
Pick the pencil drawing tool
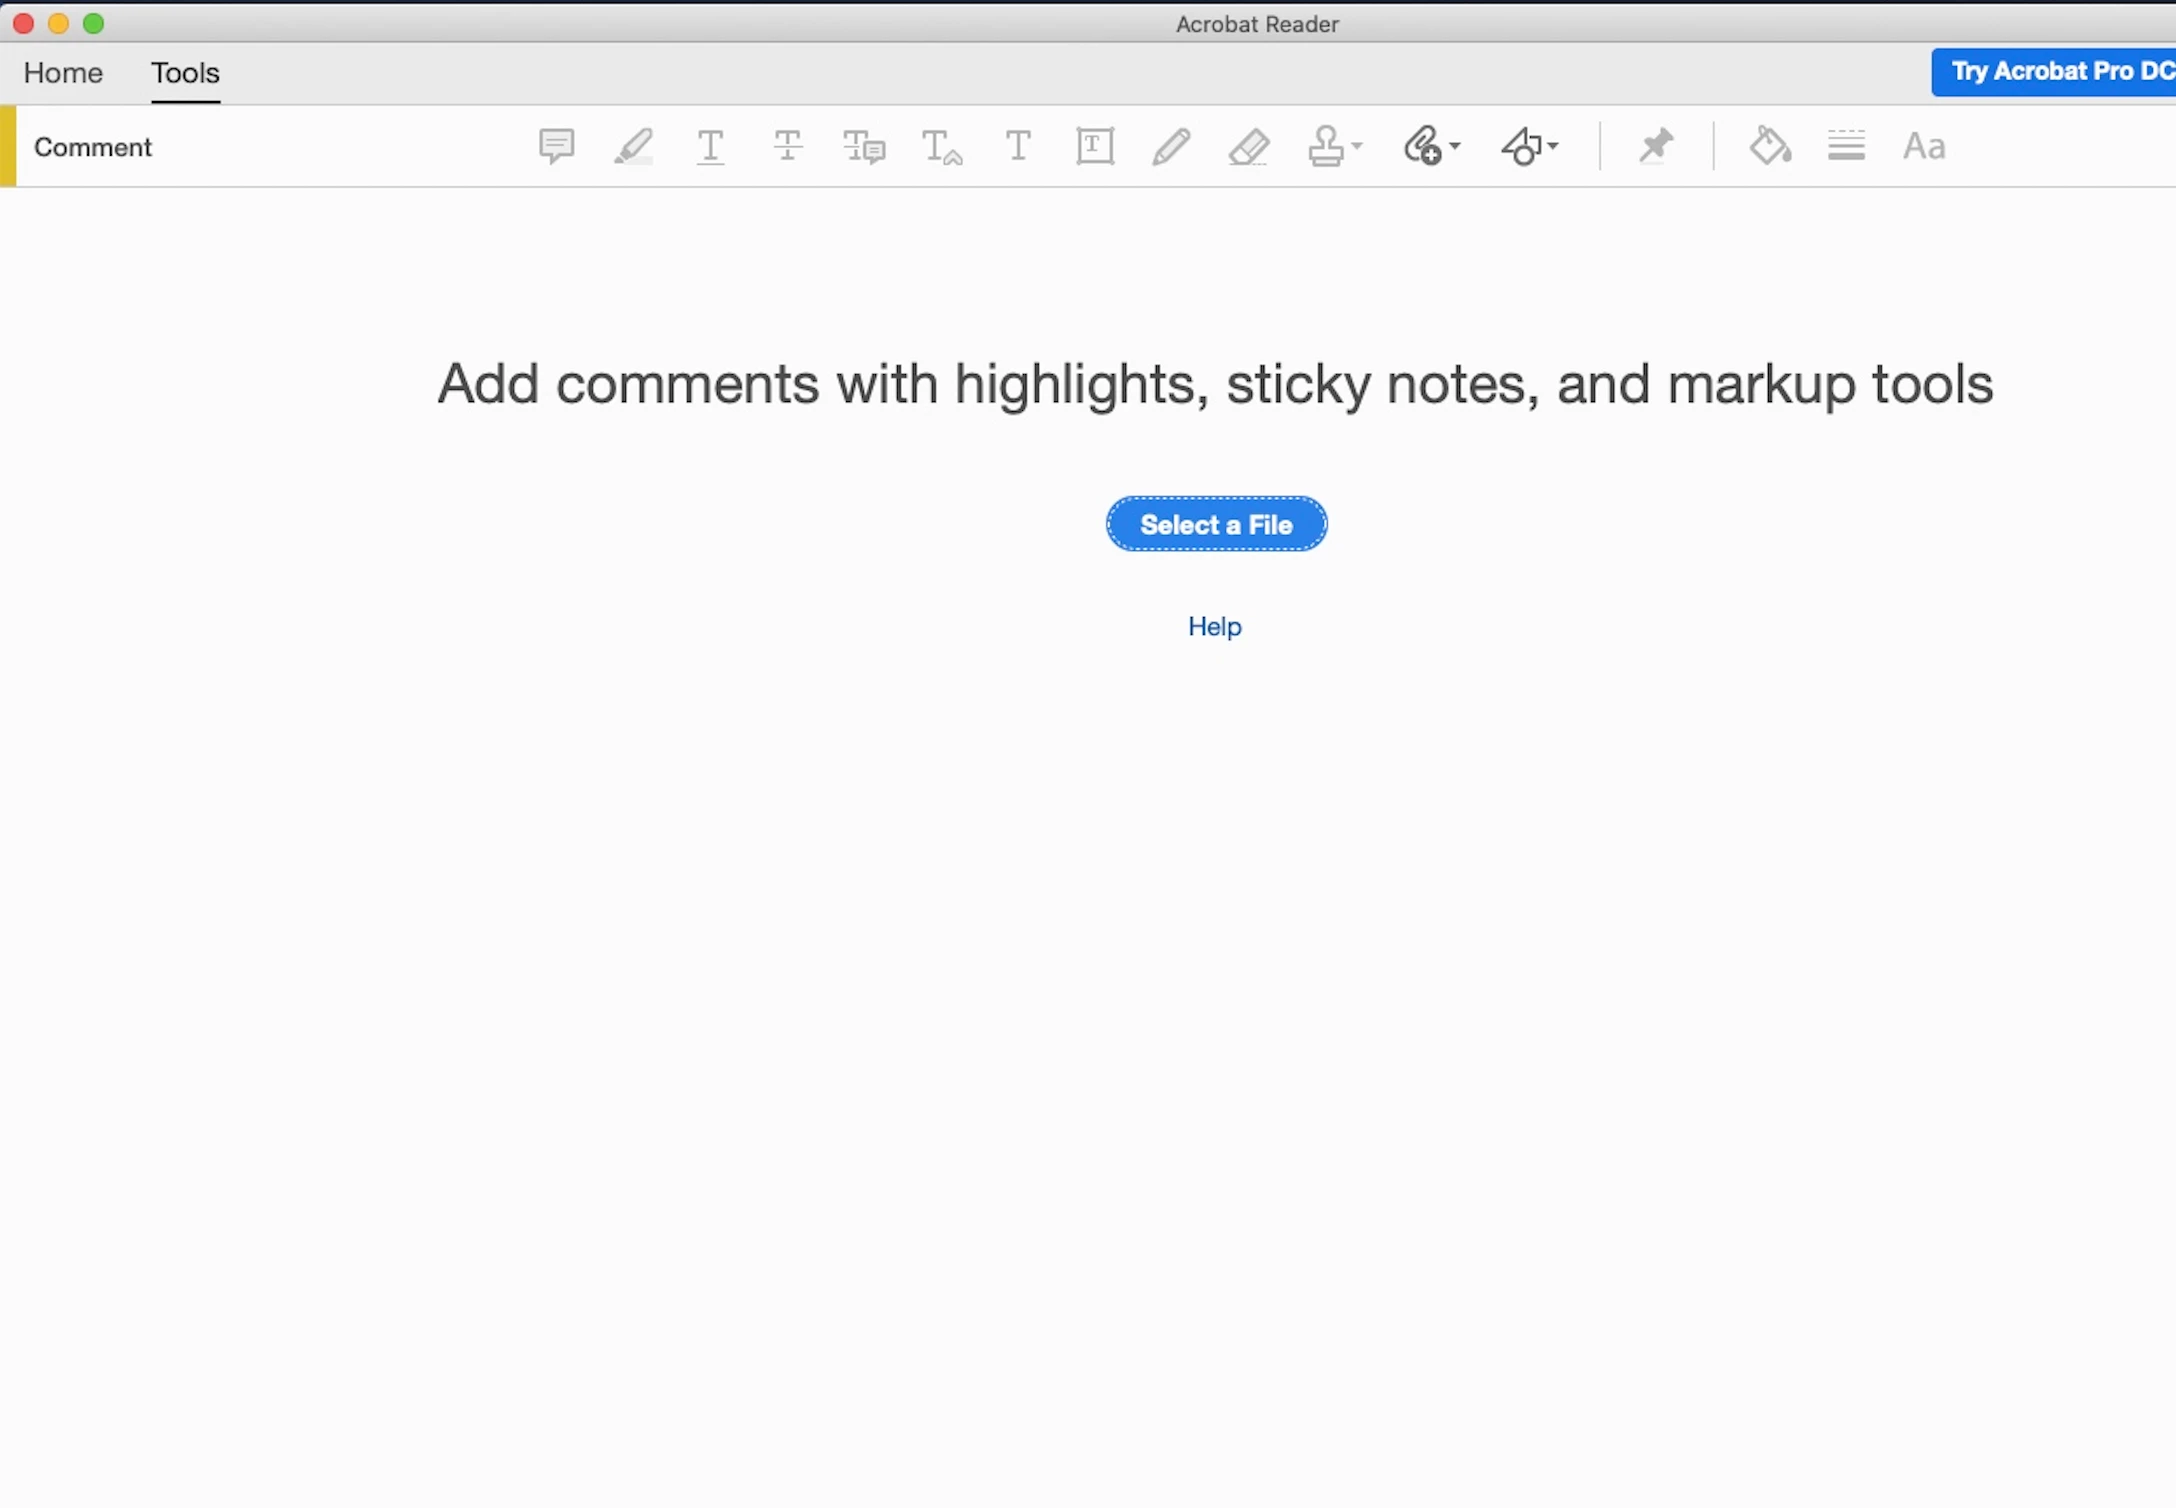[x=1171, y=146]
